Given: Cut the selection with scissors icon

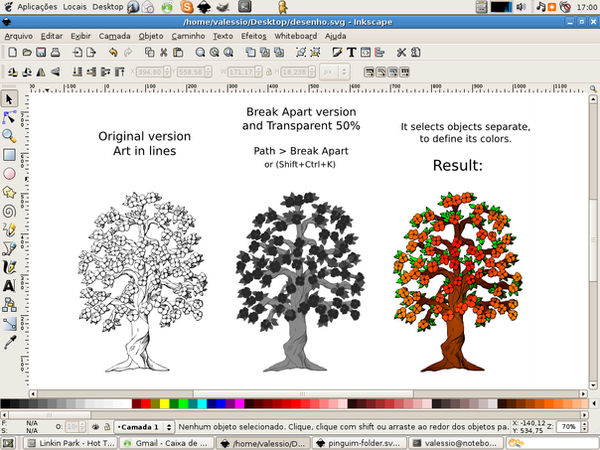Looking at the screenshot, I should point(163,52).
